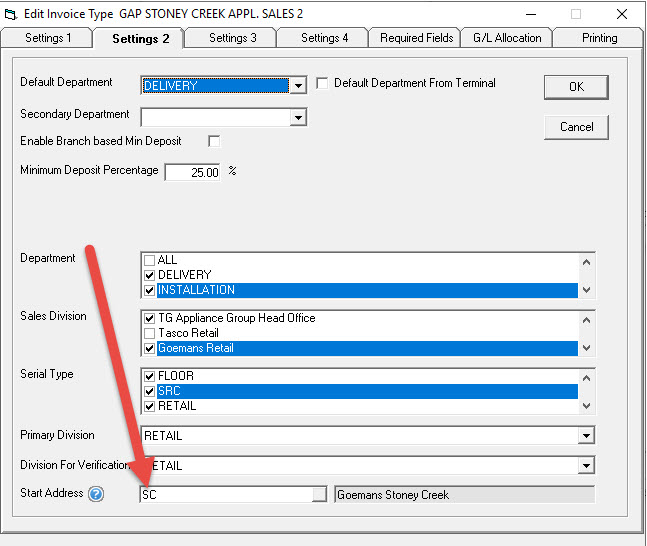647x546 pixels.
Task: Click Minimum Deposit Percentage field
Action: pyautogui.click(x=192, y=172)
